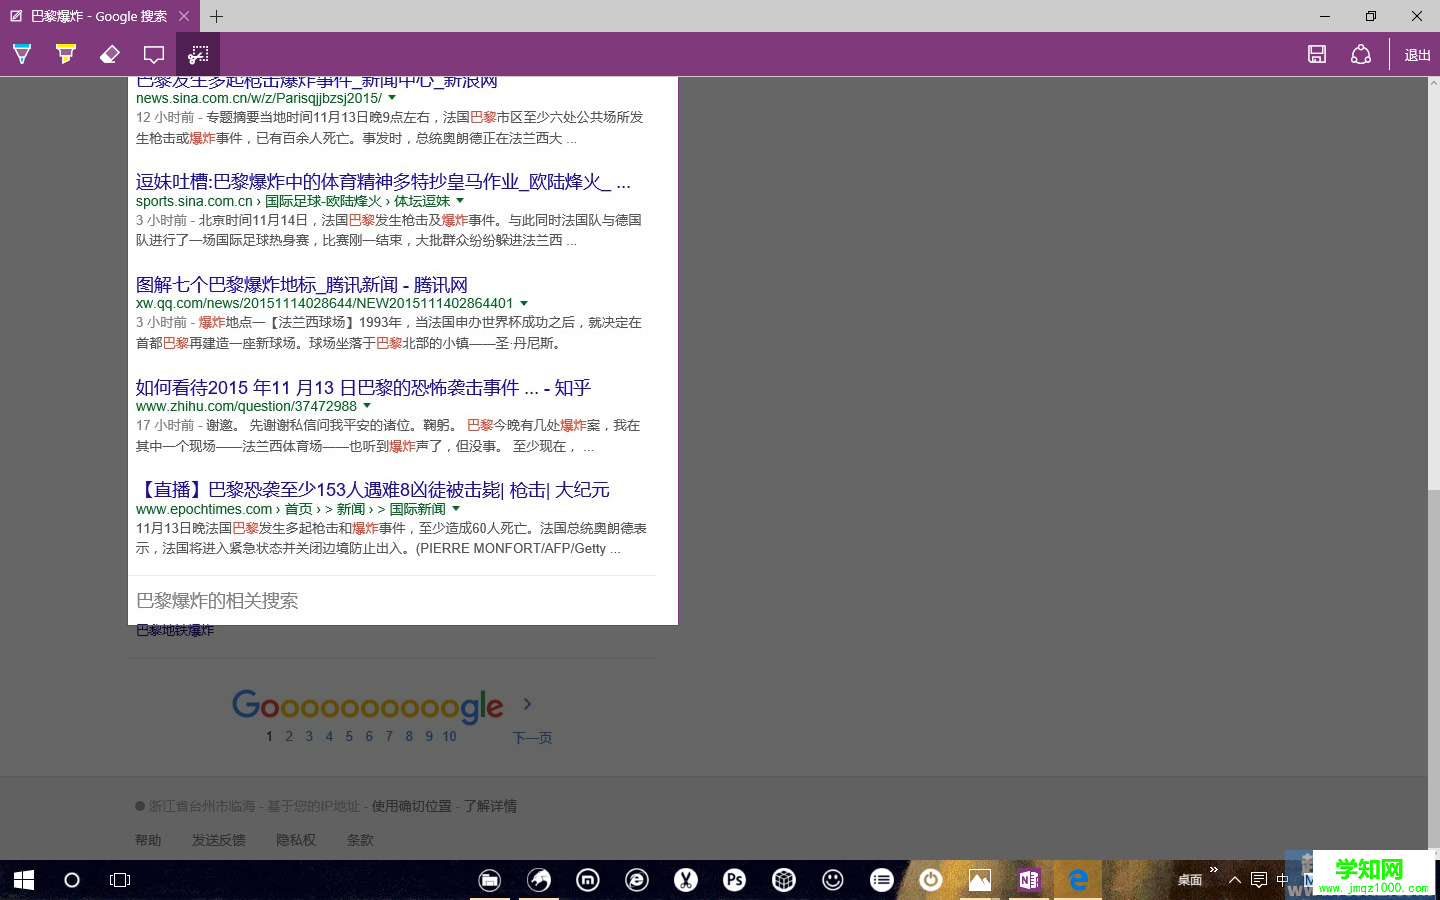1440x900 pixels.
Task: Switch to Microsoft Edge on the taskbar
Action: point(1078,880)
